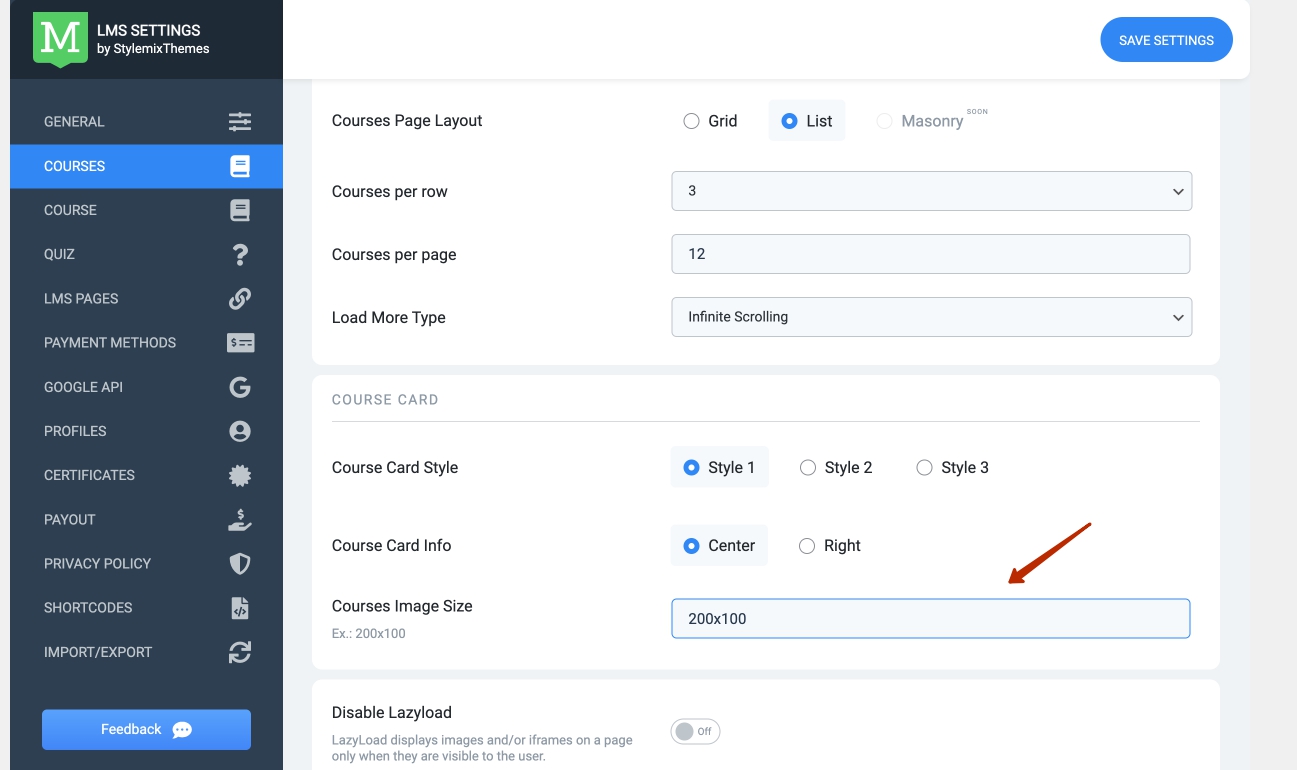Viewport: 1297px width, 770px height.
Task: Open the Payout settings menu item
Action: point(70,520)
